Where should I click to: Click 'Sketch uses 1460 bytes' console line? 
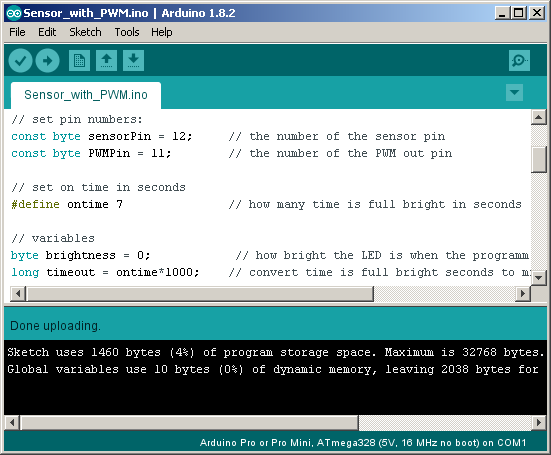(x=276, y=352)
